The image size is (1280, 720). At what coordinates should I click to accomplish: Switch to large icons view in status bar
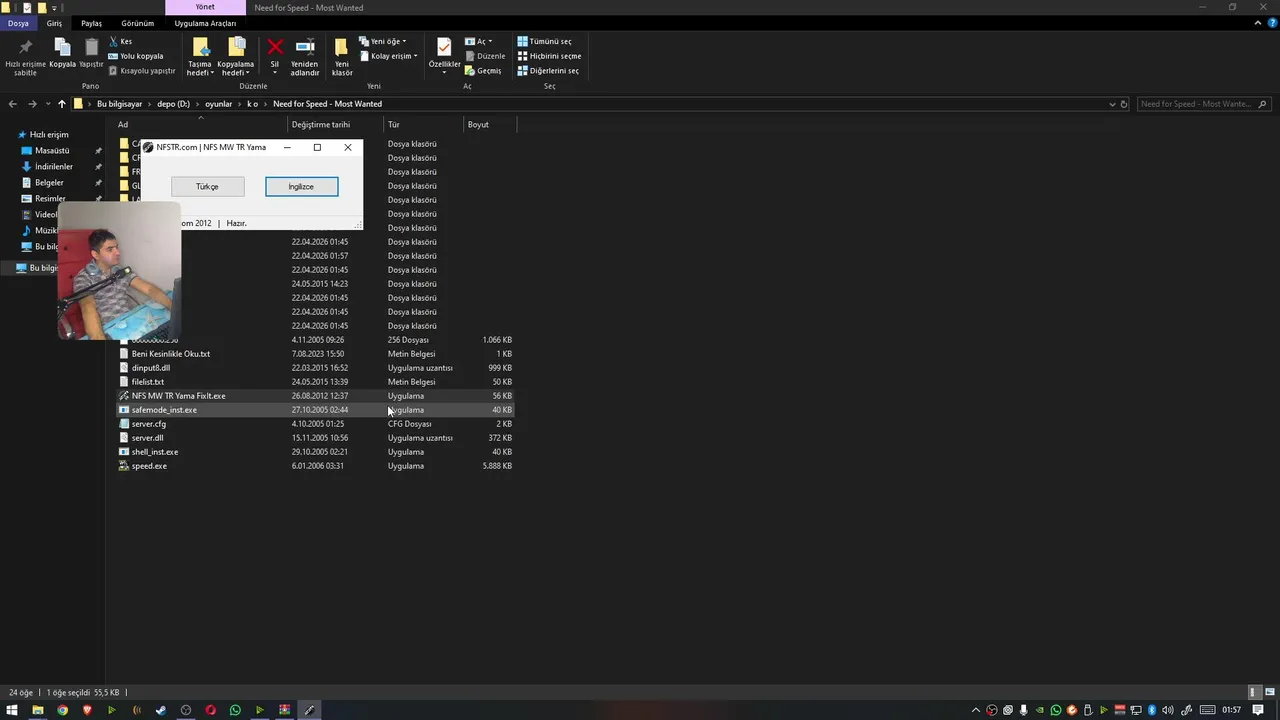coord(1269,692)
